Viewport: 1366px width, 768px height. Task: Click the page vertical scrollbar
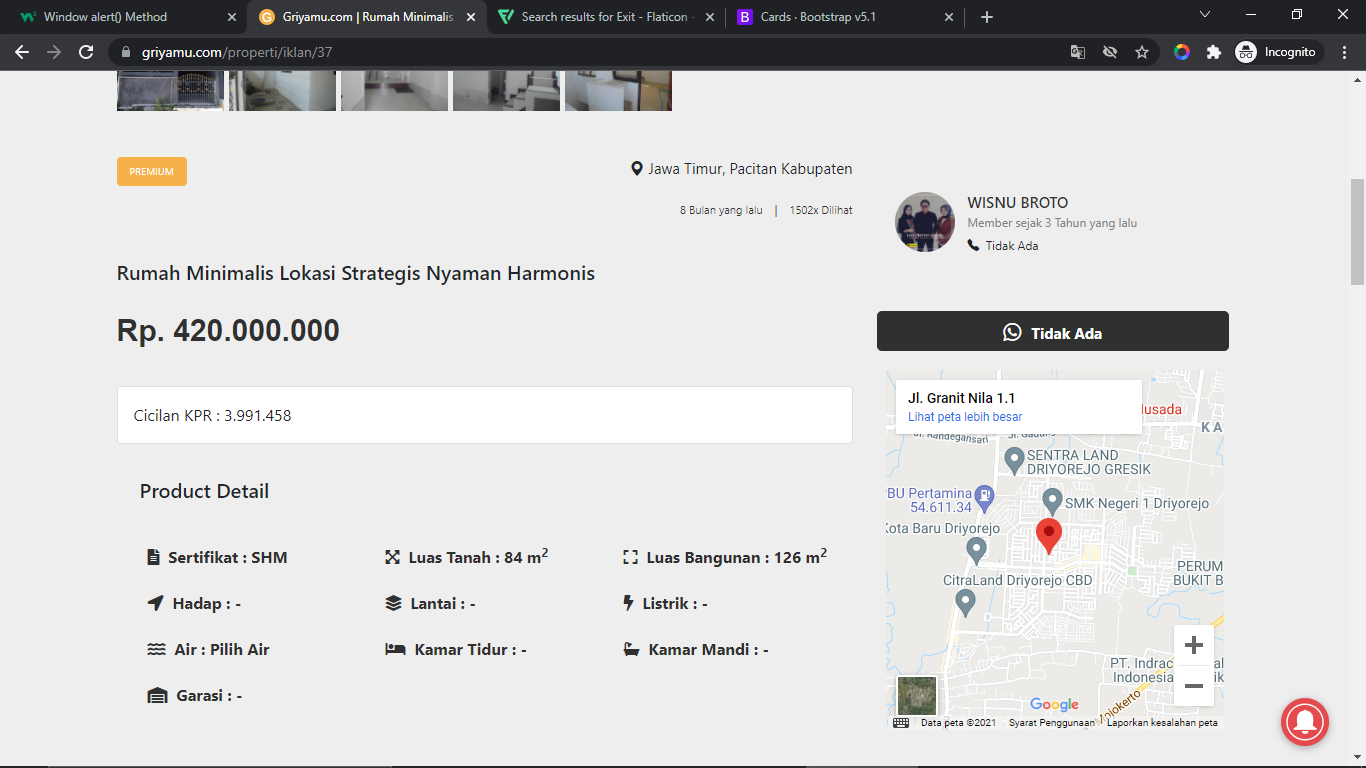click(1357, 230)
